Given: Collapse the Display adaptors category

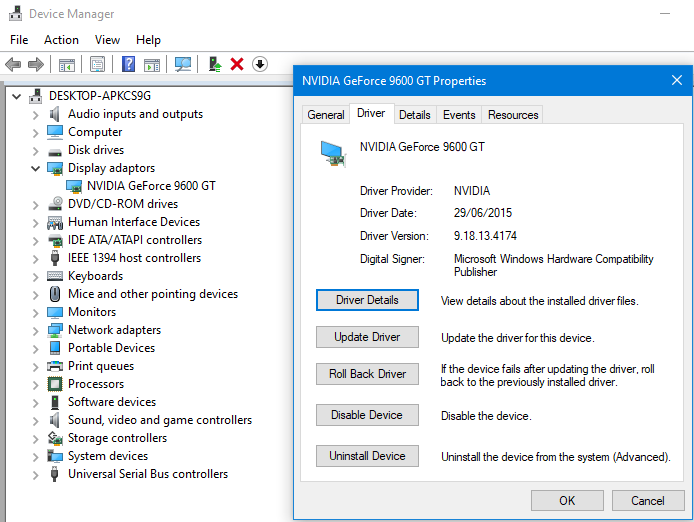Looking at the screenshot, I should tap(35, 168).
